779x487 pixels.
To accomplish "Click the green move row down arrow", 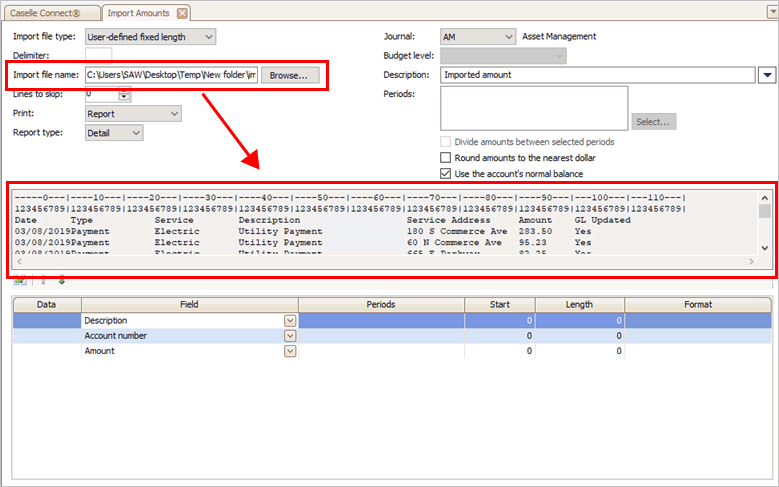I will (x=62, y=283).
